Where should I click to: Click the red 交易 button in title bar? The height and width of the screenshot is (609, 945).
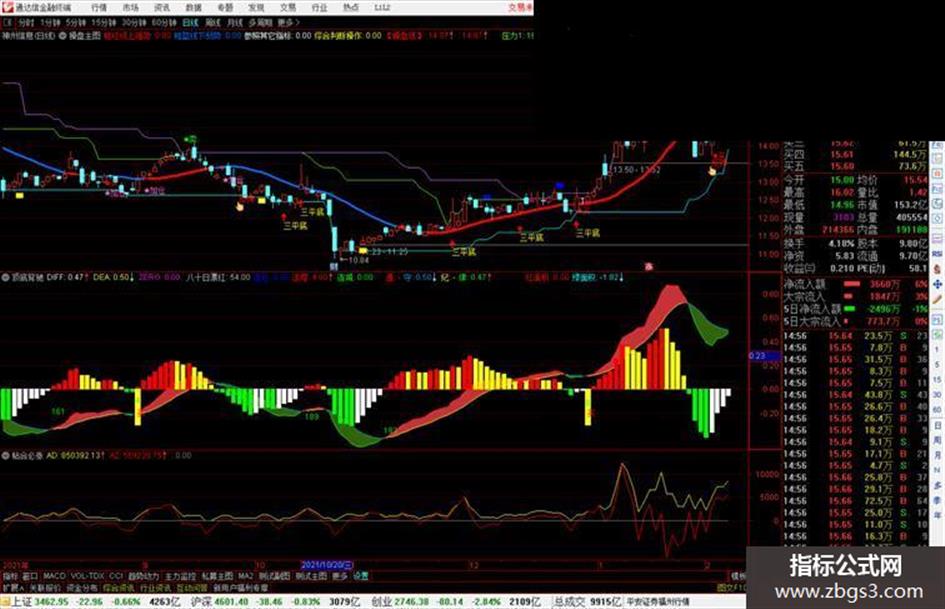(520, 7)
